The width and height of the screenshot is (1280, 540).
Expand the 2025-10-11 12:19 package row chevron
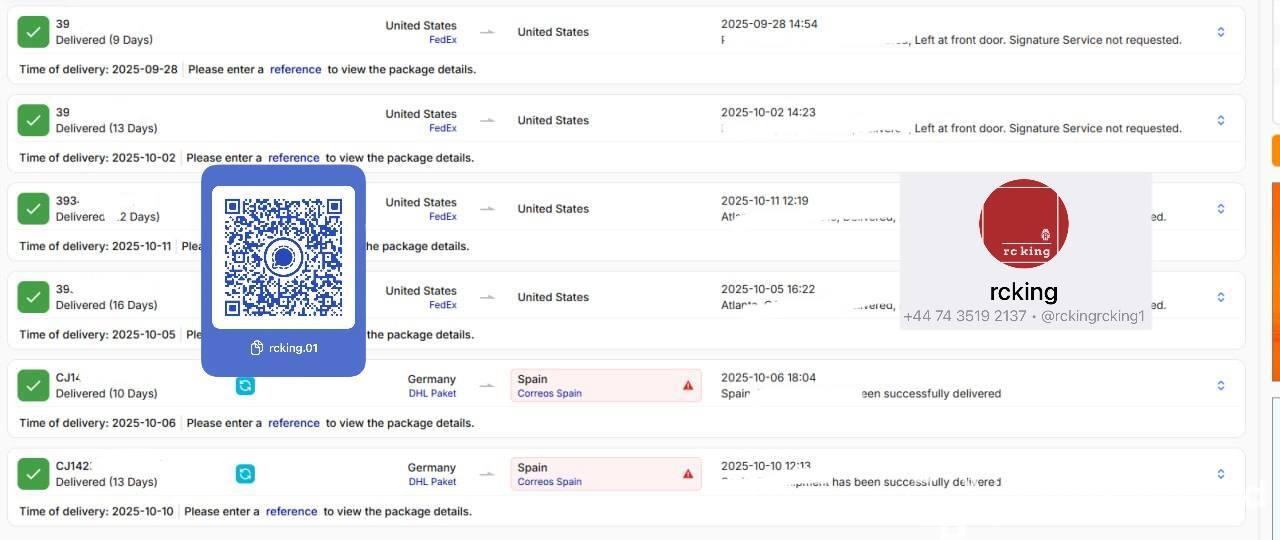pos(1221,209)
